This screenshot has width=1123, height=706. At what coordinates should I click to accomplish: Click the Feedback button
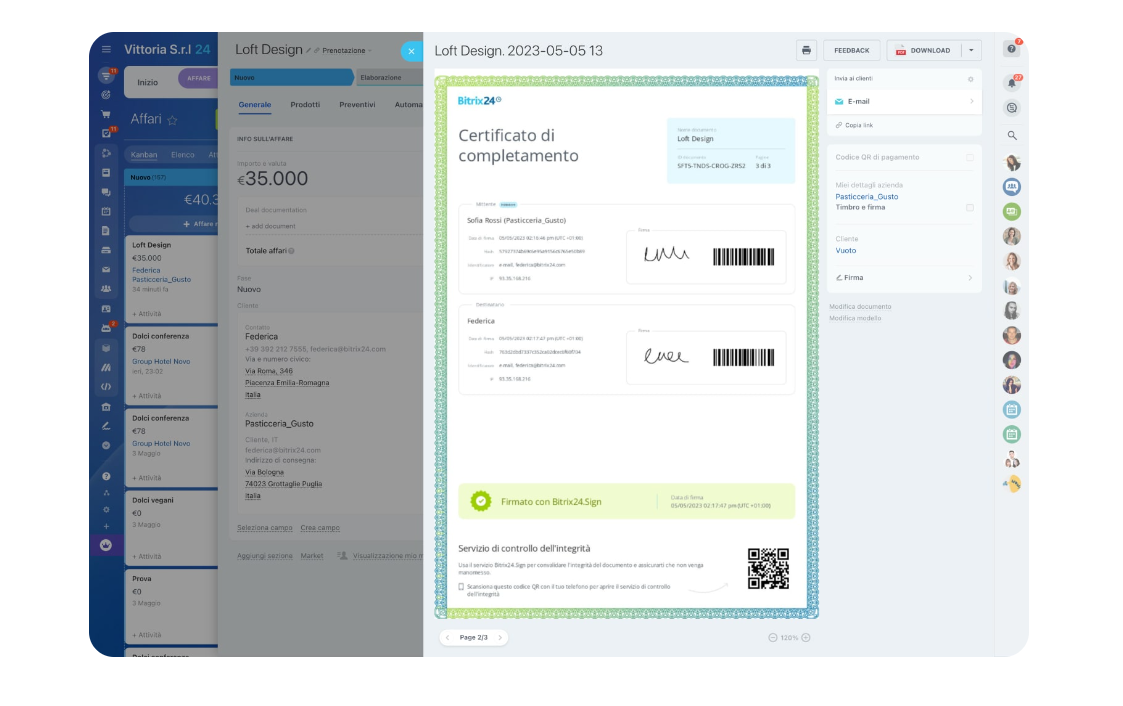[x=852, y=50]
